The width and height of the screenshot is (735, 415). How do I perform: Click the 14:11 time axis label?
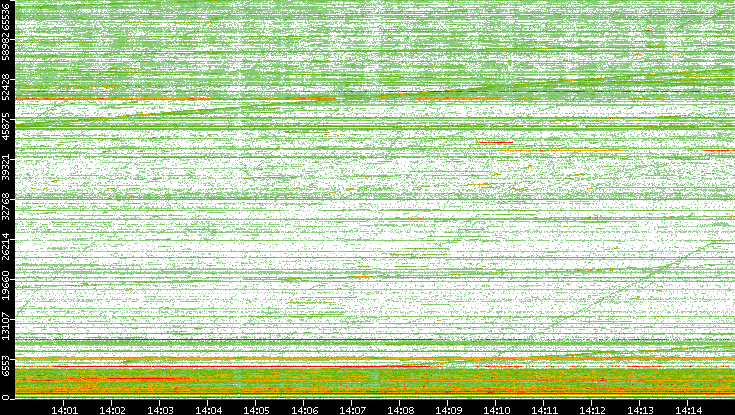[544, 410]
